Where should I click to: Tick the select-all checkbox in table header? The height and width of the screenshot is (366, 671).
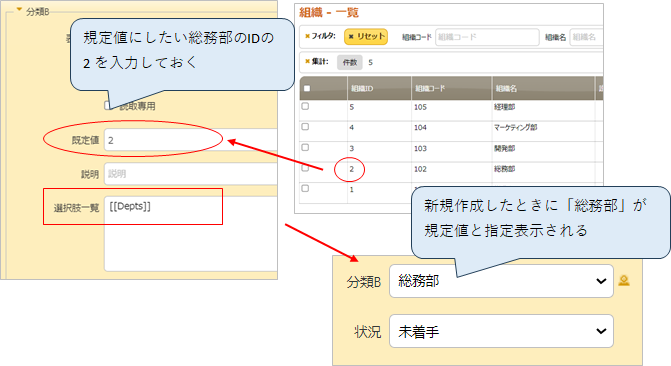coord(307,89)
